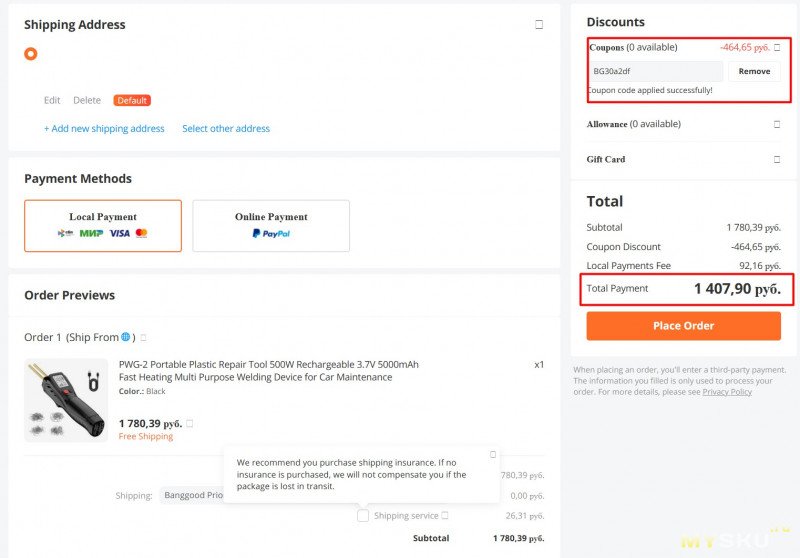The height and width of the screenshot is (558, 800).
Task: Enable the Shipping service insurance checkbox
Action: click(x=363, y=516)
